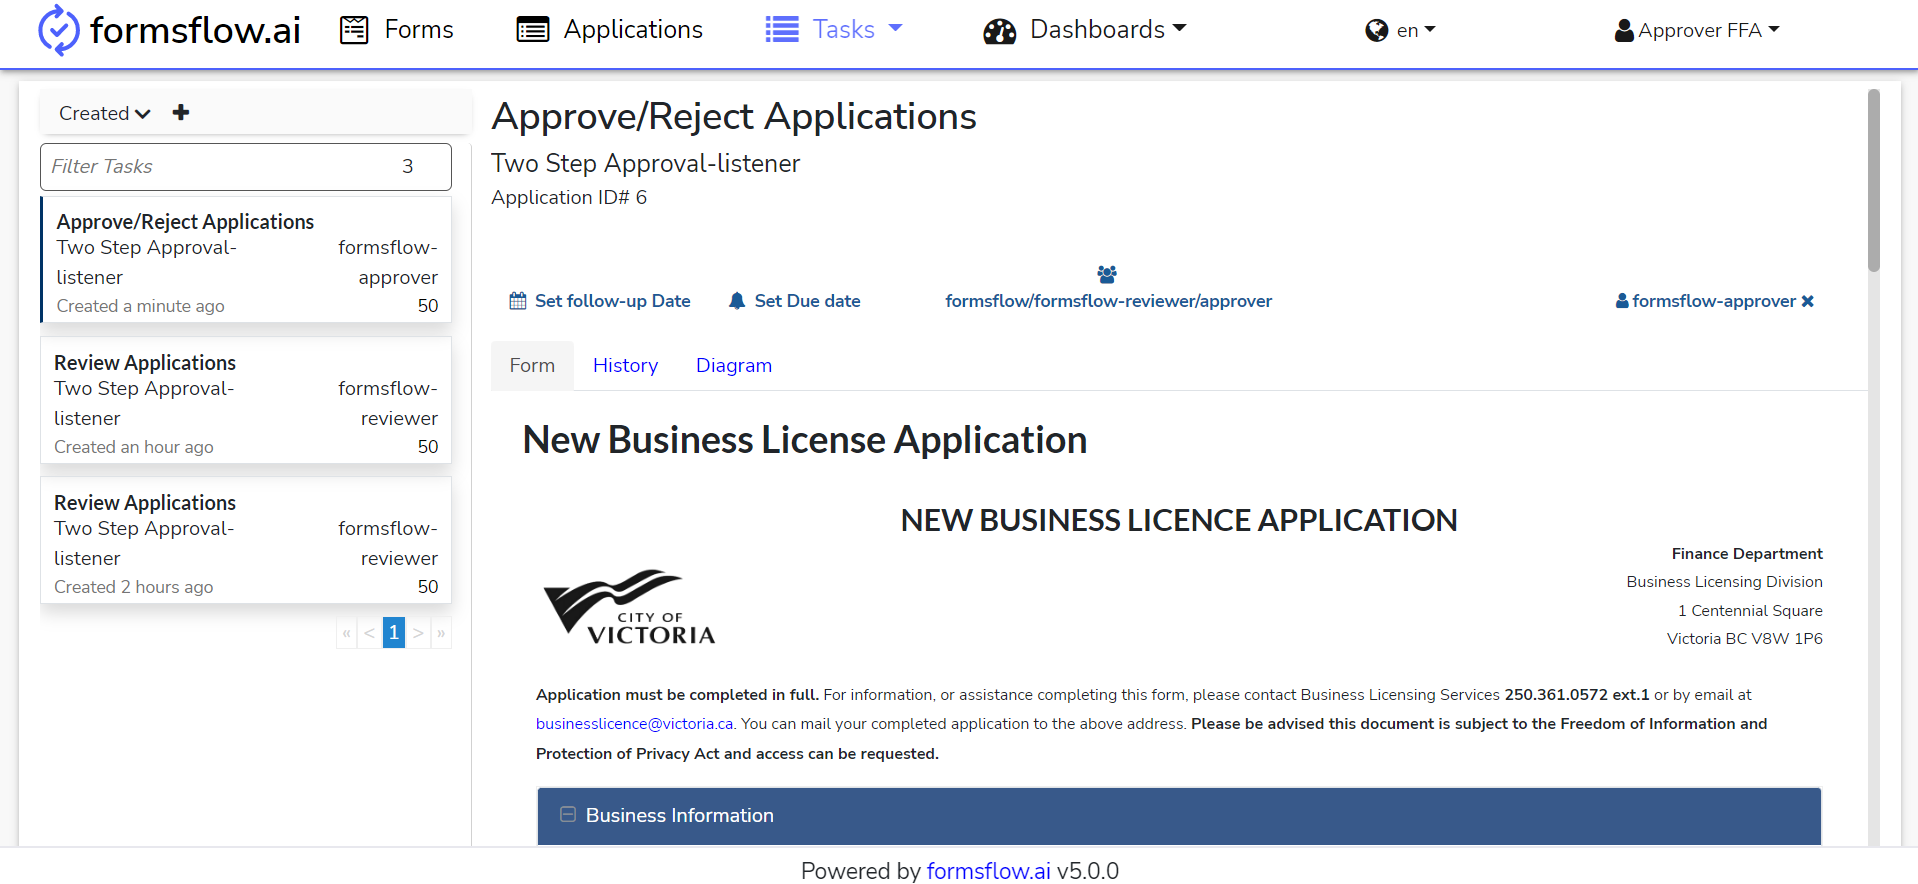Select page 1 in pagination
The image size is (1918, 884).
[394, 633]
